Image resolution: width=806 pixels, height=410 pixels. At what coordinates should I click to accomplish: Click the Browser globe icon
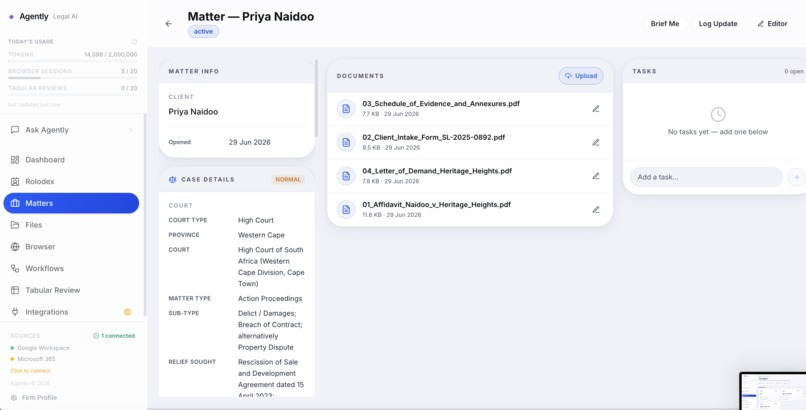[x=15, y=247]
